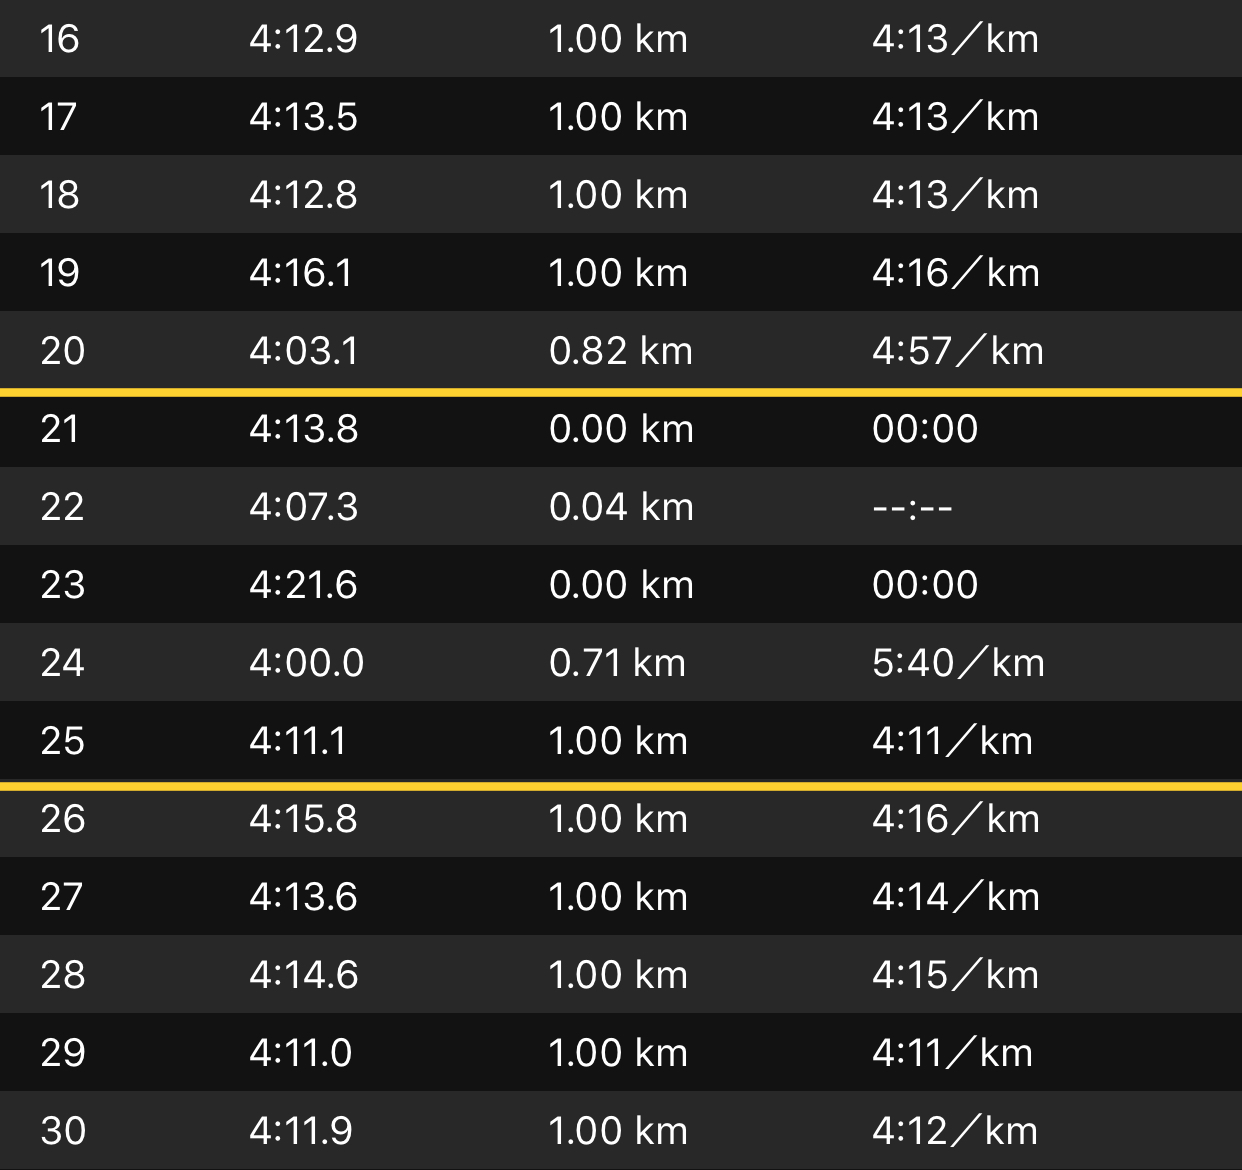
Task: Select lap 17 with time 4:13.5
Action: click(x=621, y=116)
